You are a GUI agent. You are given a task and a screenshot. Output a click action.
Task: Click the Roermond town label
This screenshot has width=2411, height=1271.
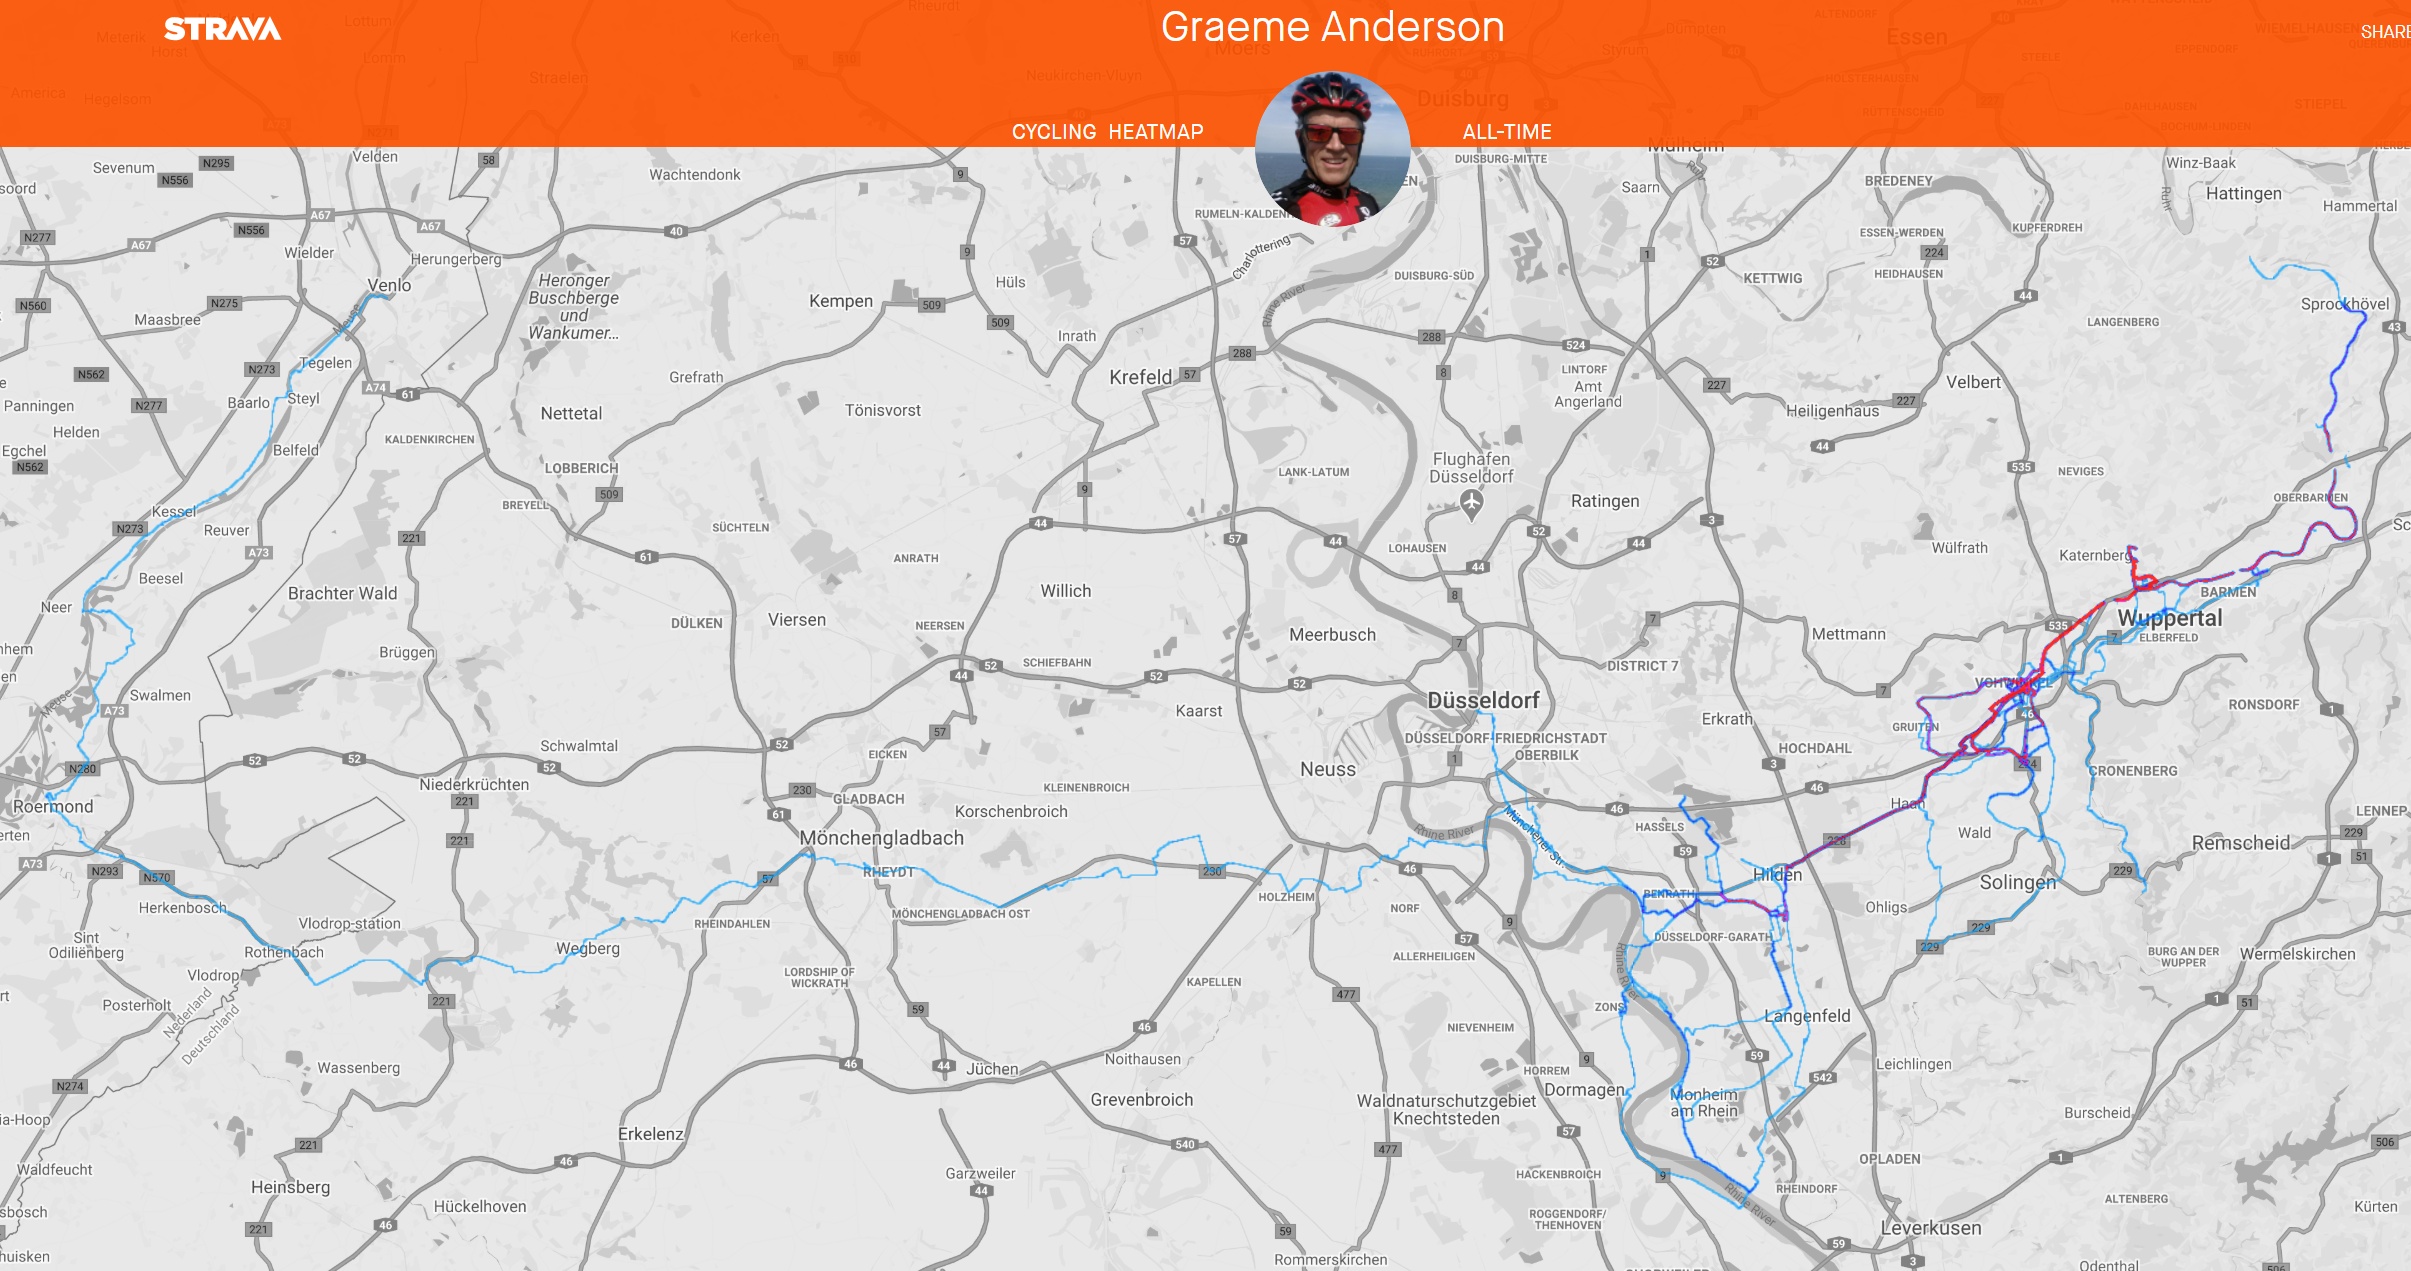click(53, 806)
